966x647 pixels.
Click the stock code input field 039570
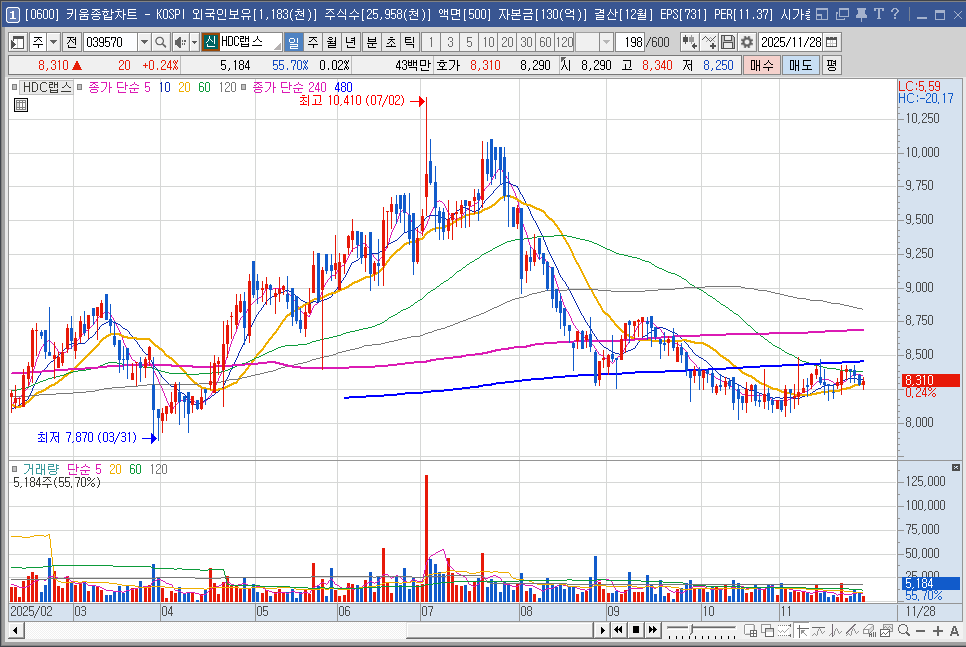pos(110,42)
